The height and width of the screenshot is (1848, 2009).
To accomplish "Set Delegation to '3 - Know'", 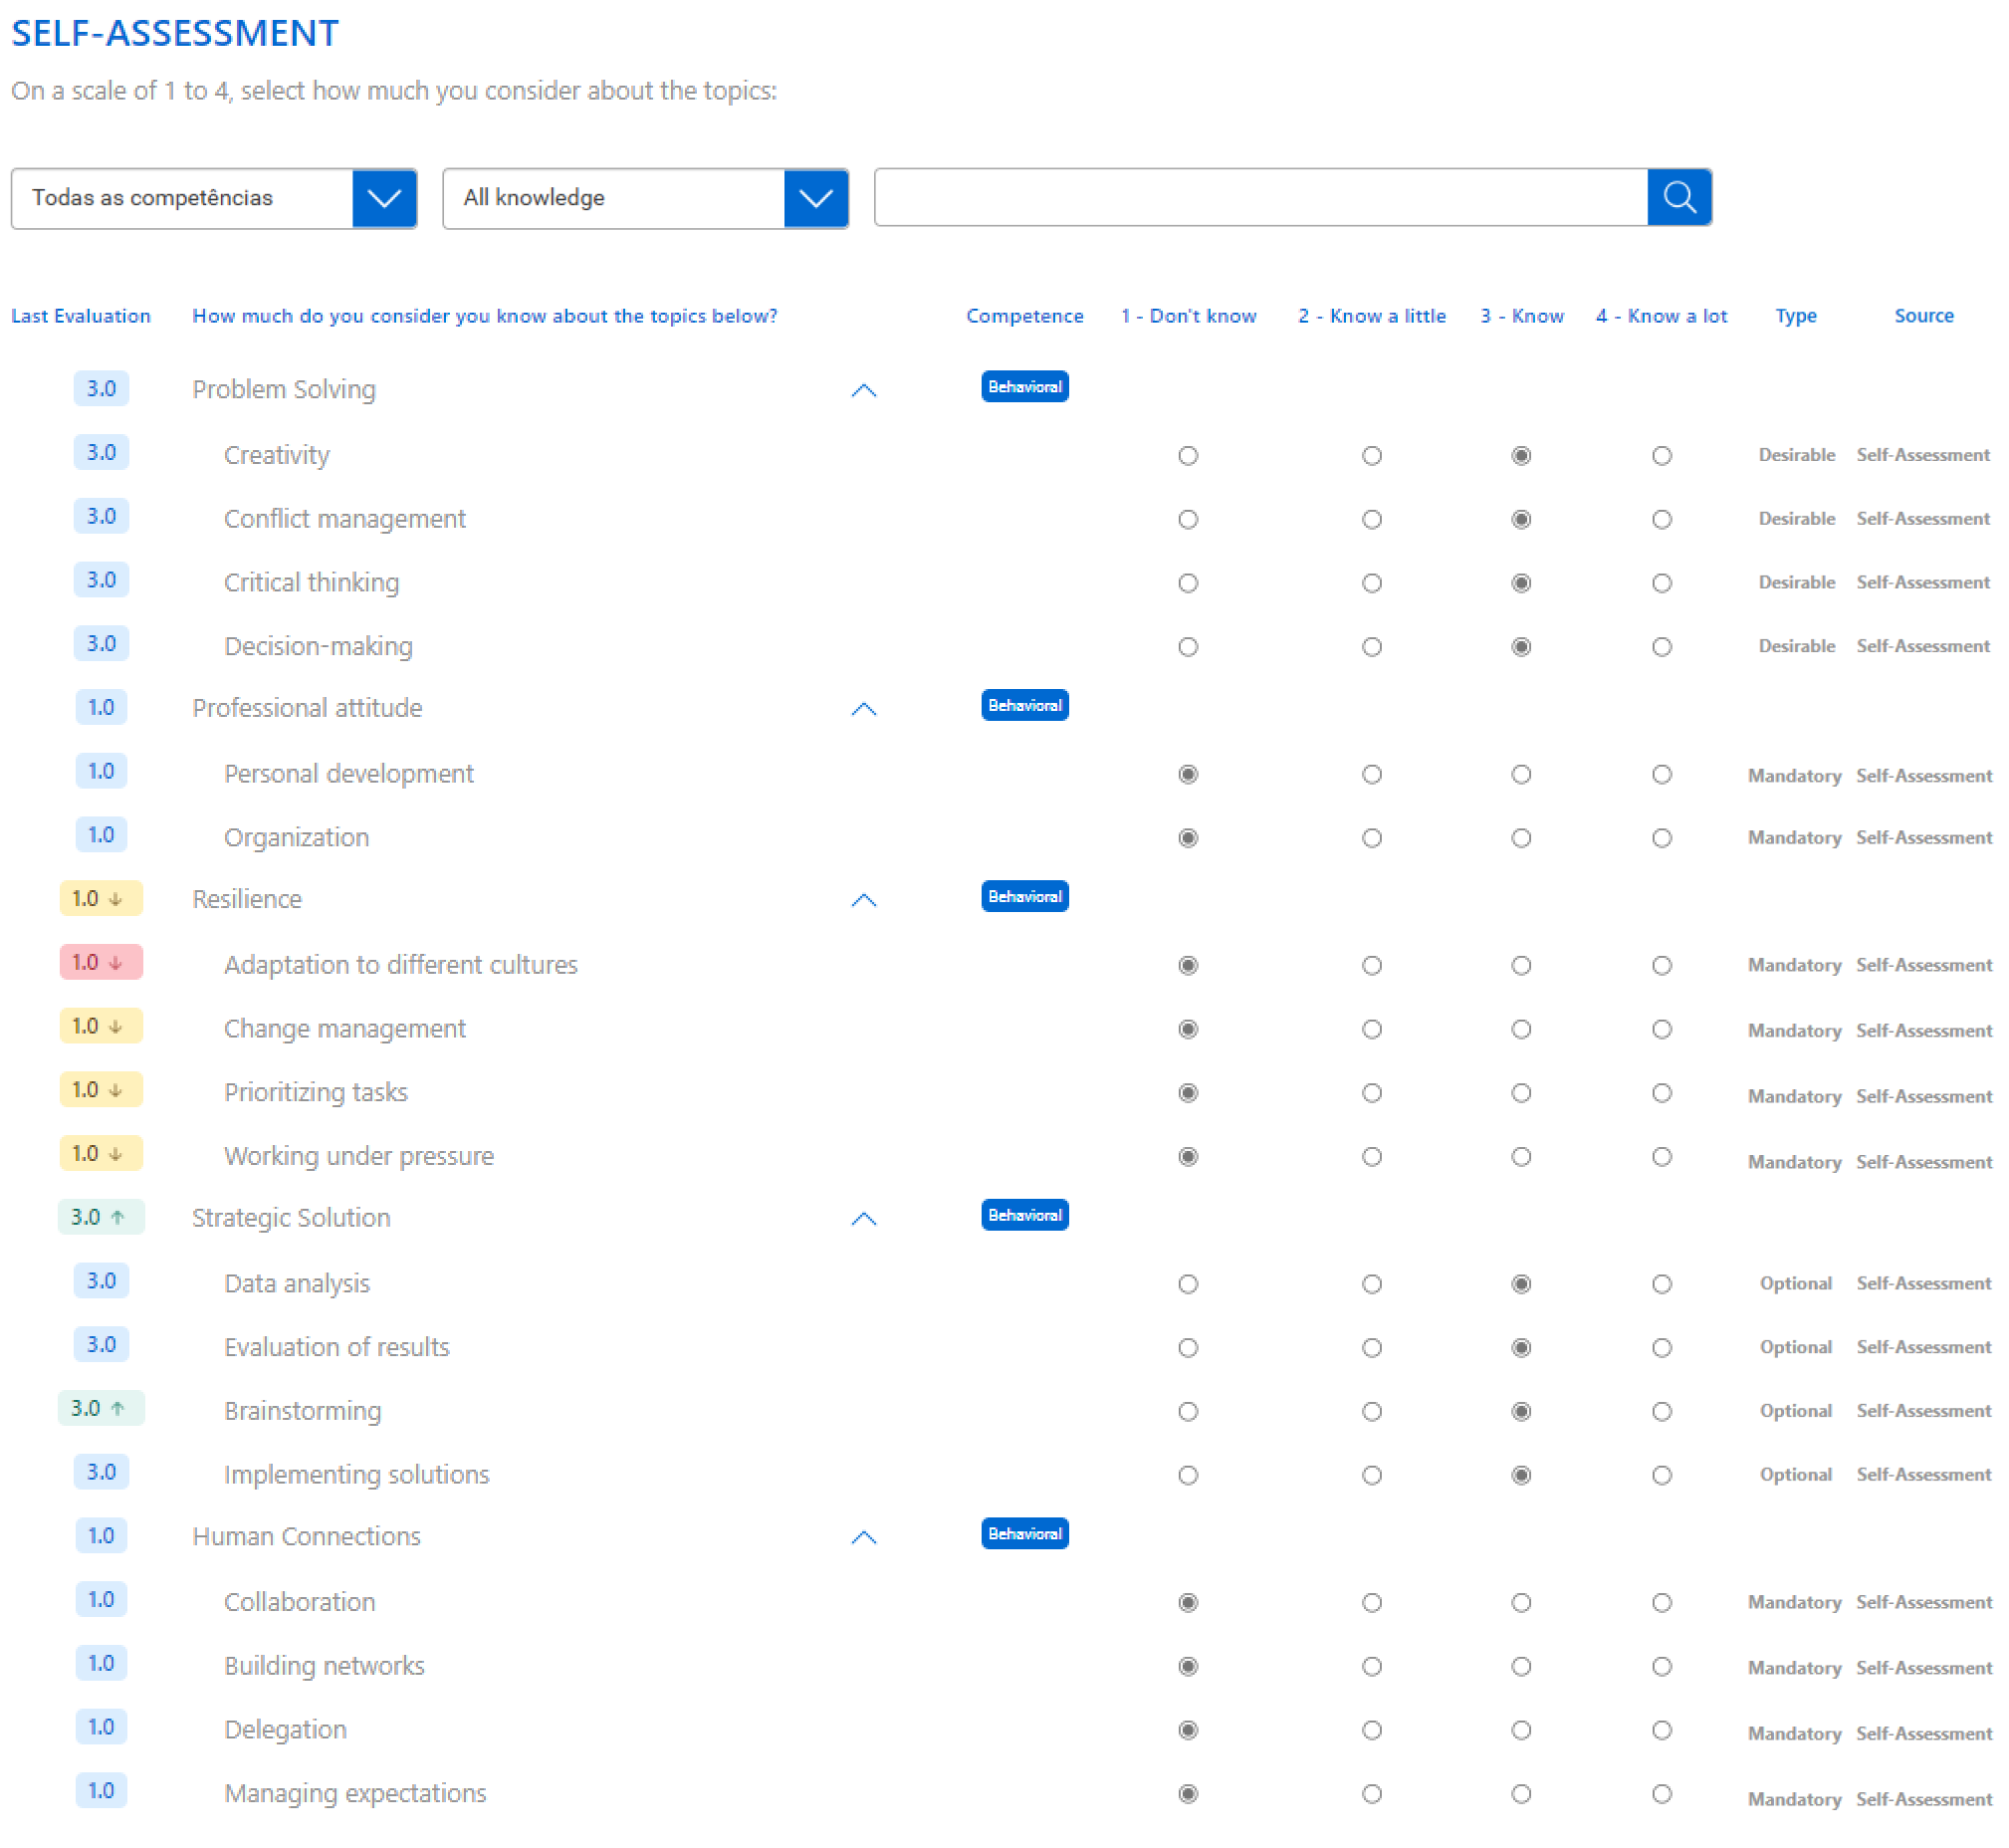I will pos(1520,1730).
